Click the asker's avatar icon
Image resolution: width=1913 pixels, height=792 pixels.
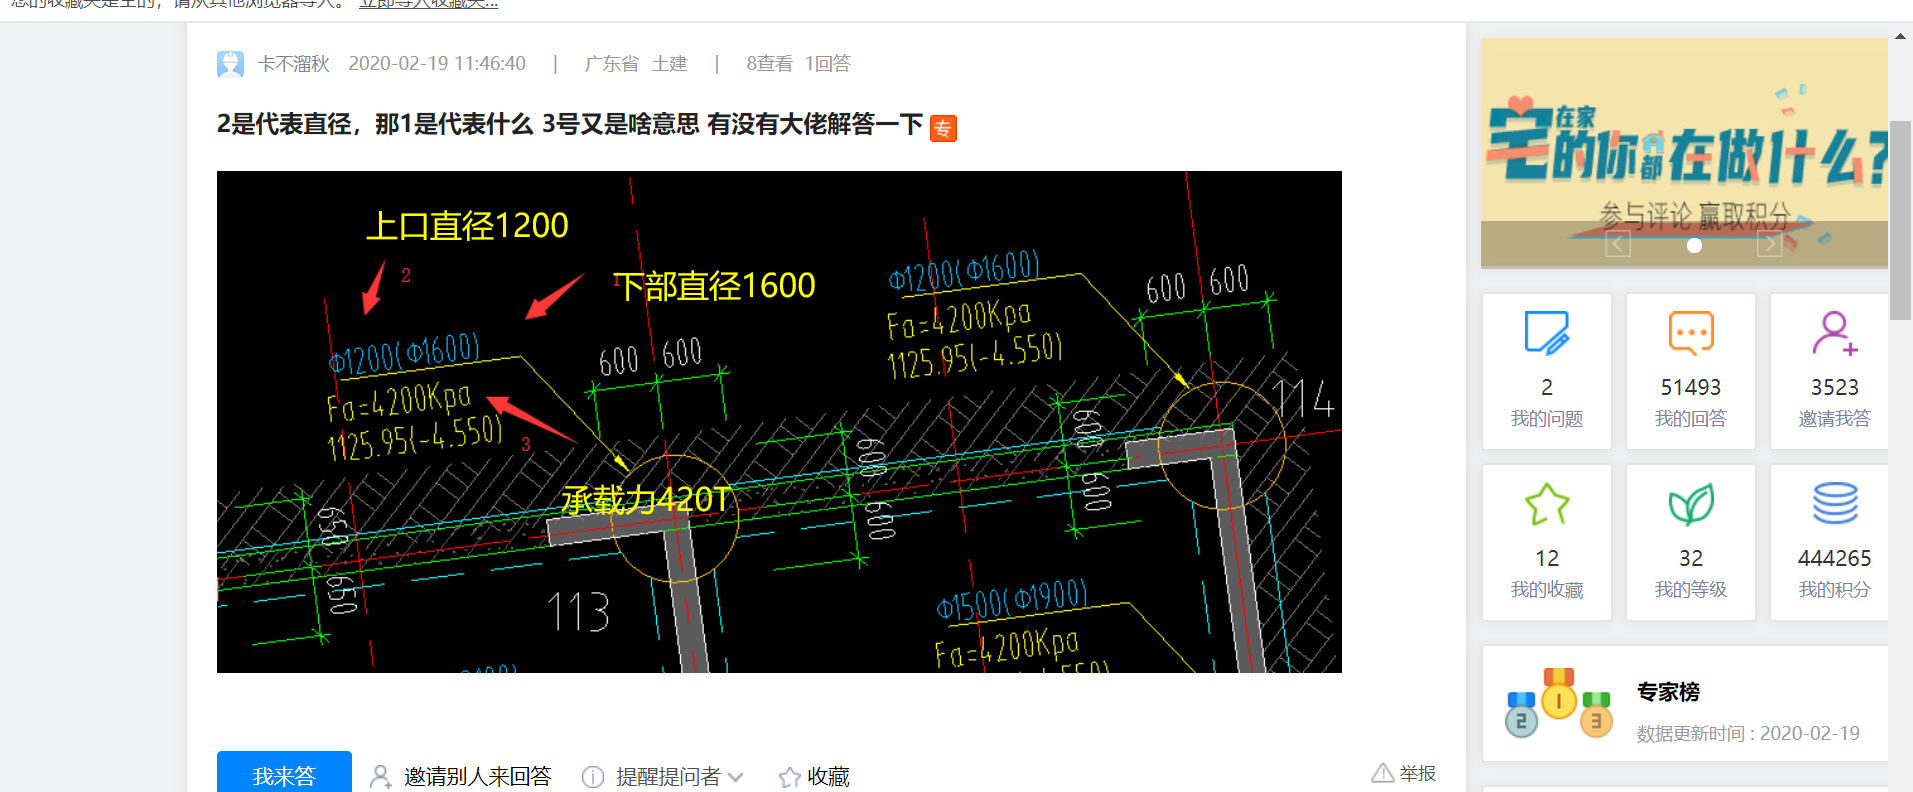[x=230, y=64]
